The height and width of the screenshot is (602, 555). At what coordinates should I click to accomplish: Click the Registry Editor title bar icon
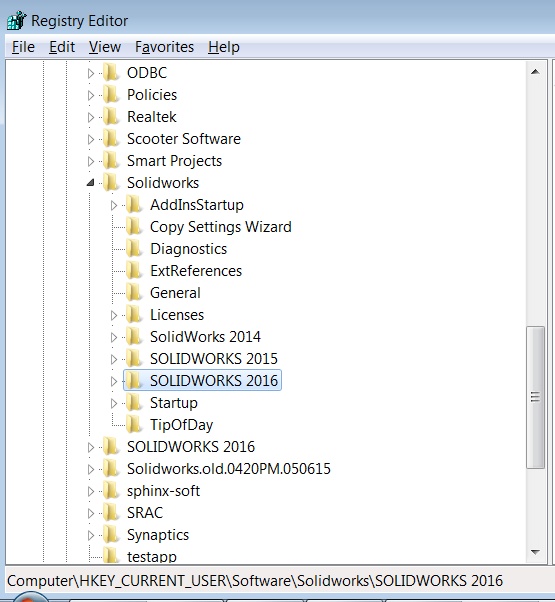coord(16,20)
